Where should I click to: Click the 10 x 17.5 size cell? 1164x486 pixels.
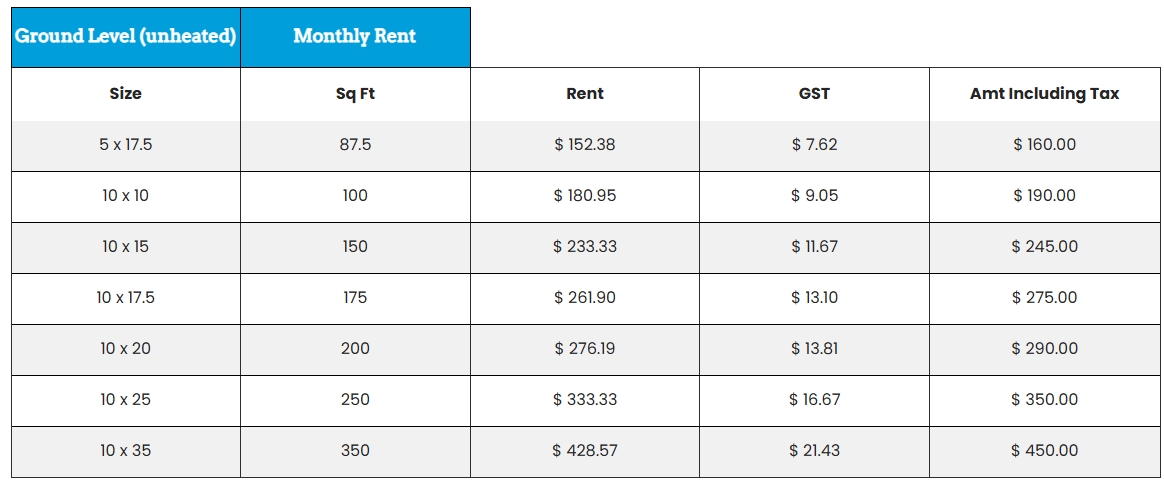[125, 298]
